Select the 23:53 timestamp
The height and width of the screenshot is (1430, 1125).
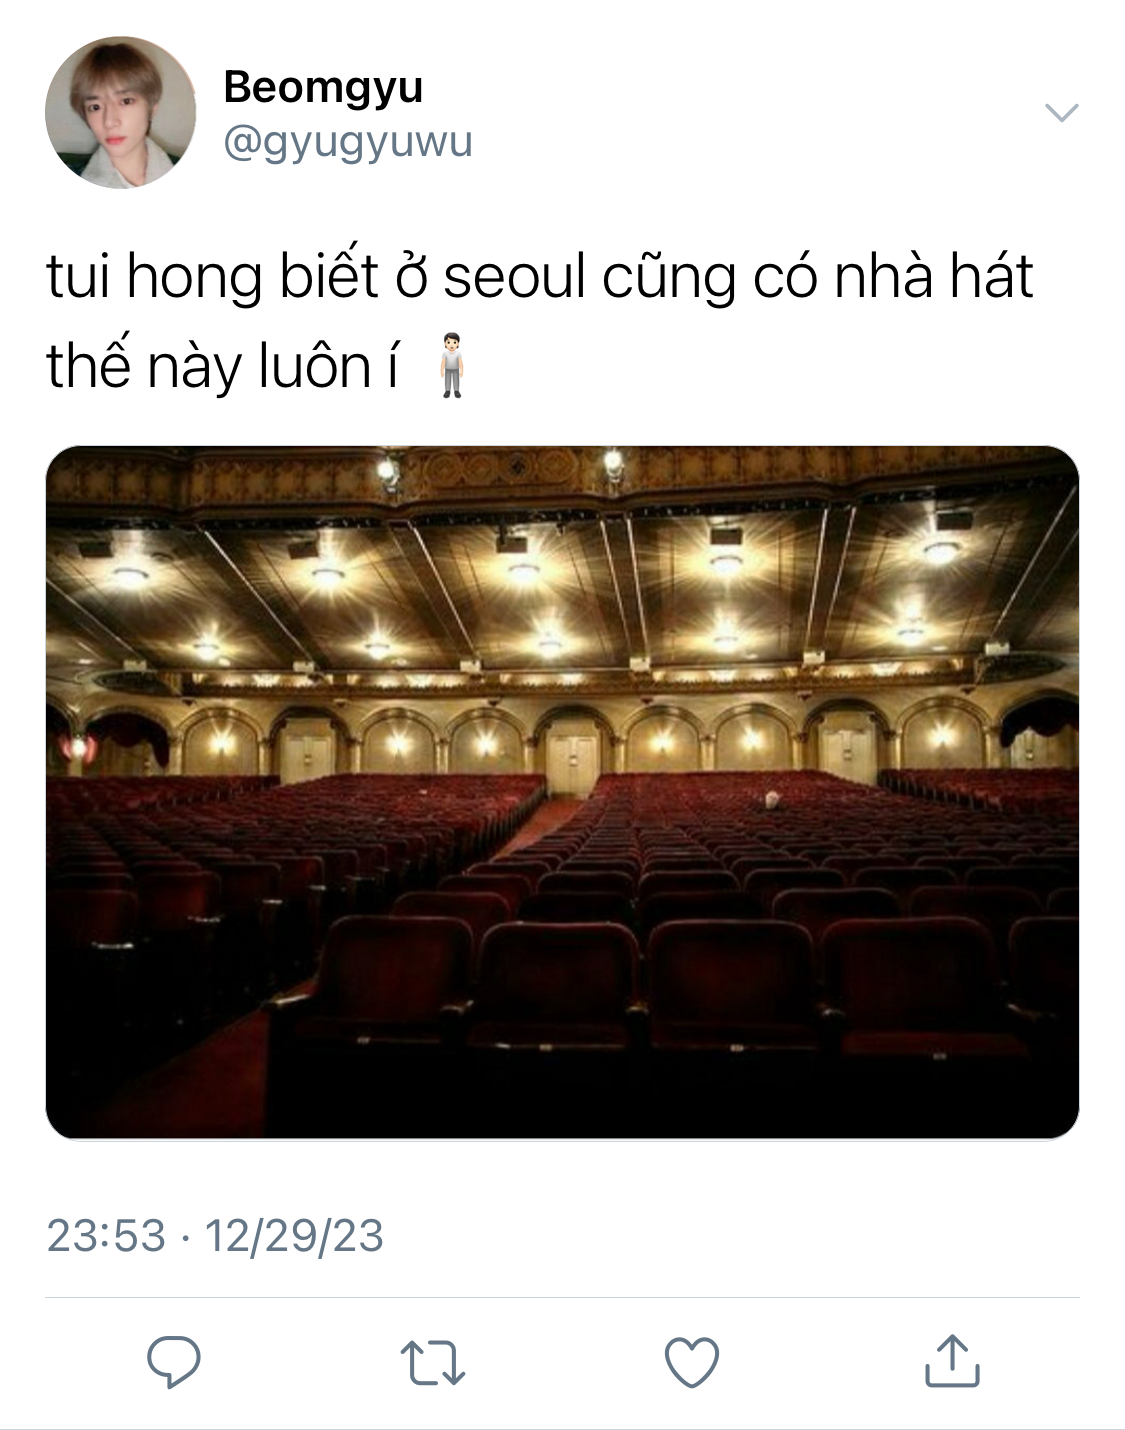[x=106, y=1235]
